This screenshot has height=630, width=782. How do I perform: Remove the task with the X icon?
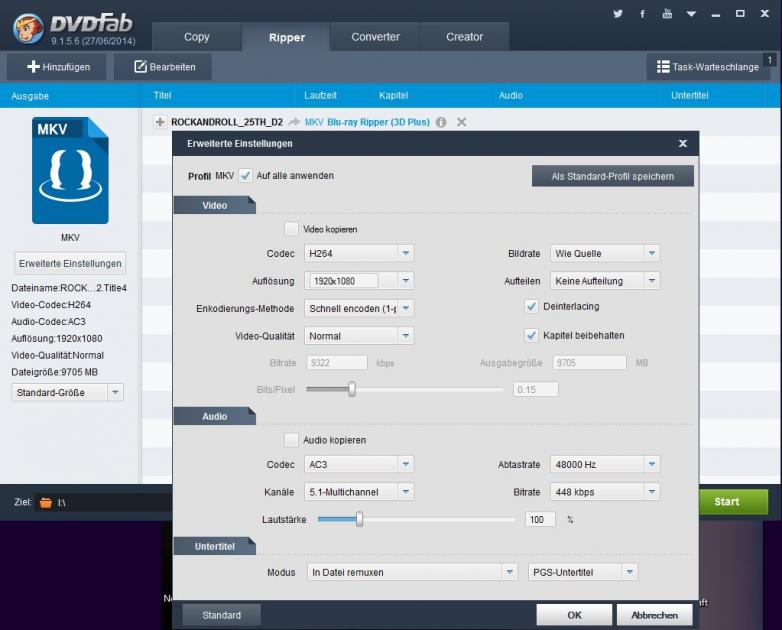tap(461, 122)
